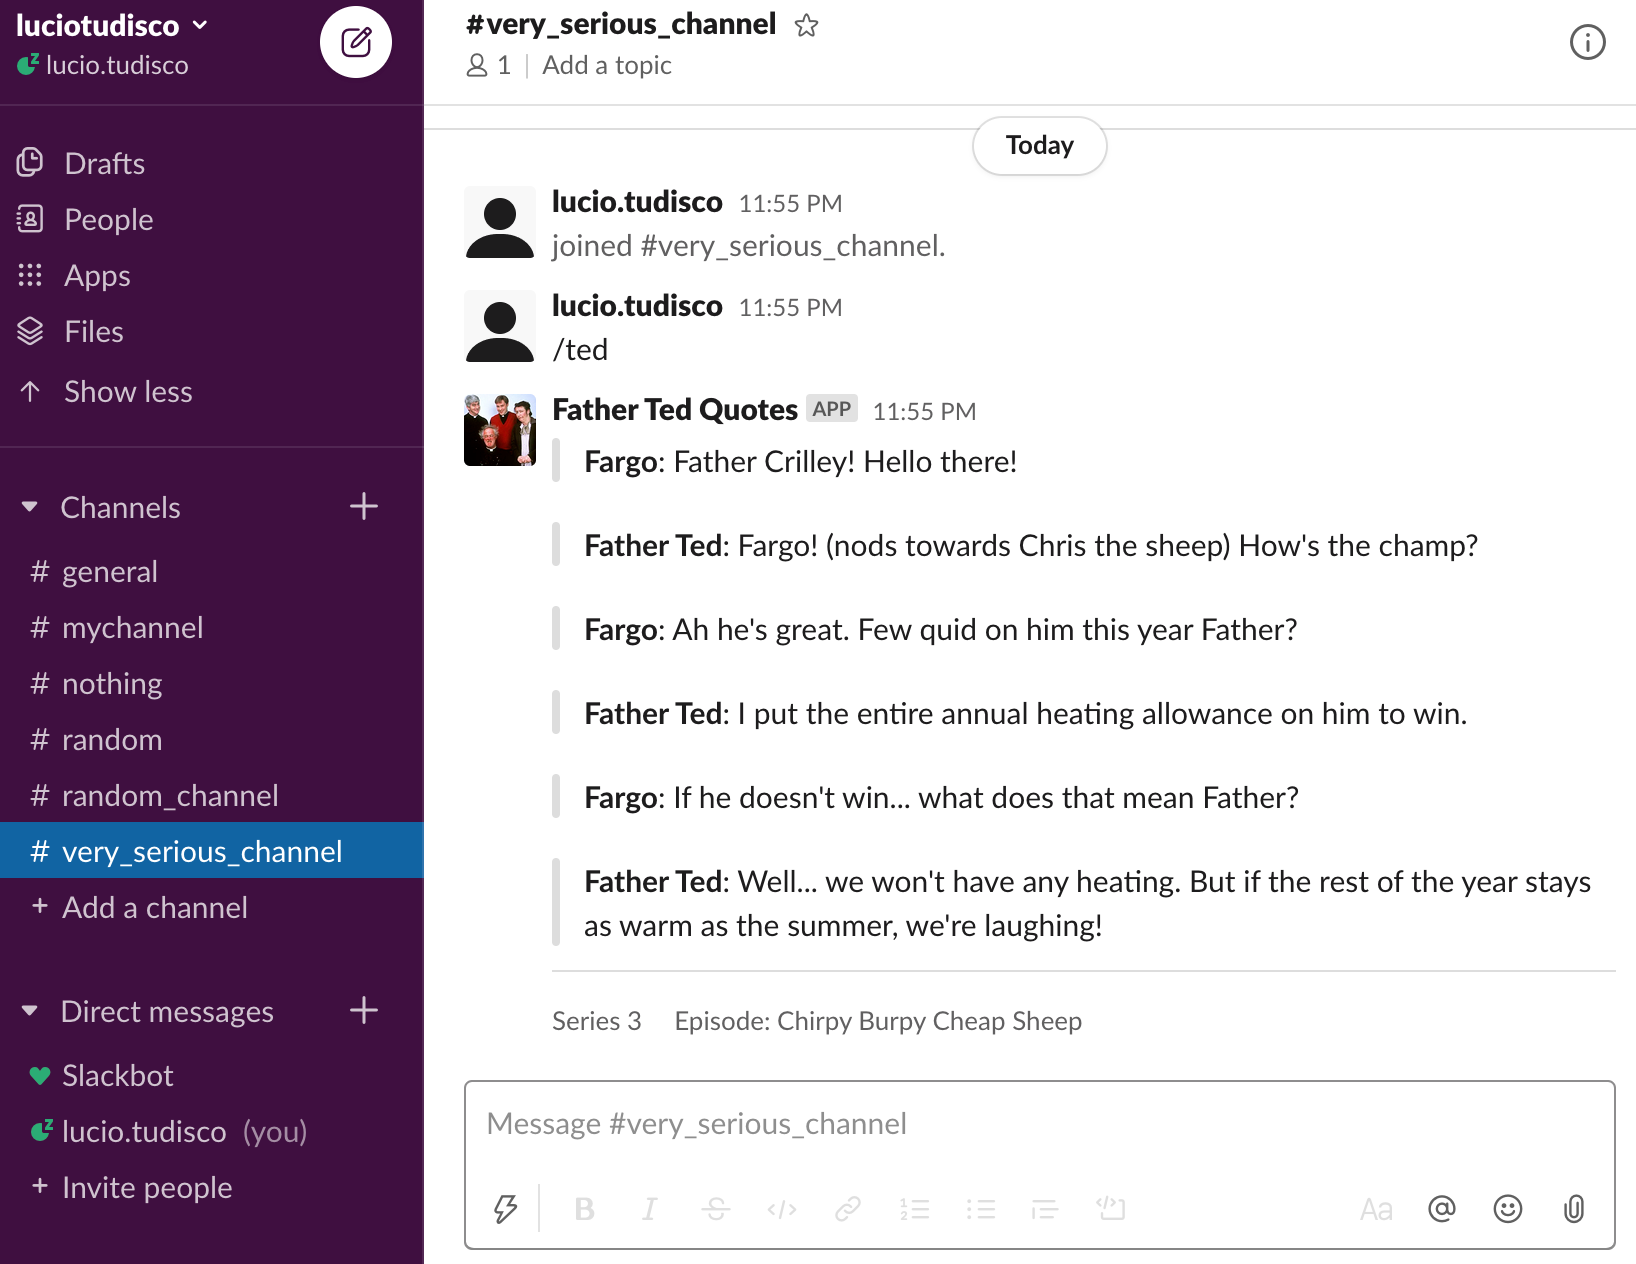Open the #general channel
The width and height of the screenshot is (1636, 1264).
[x=110, y=571]
